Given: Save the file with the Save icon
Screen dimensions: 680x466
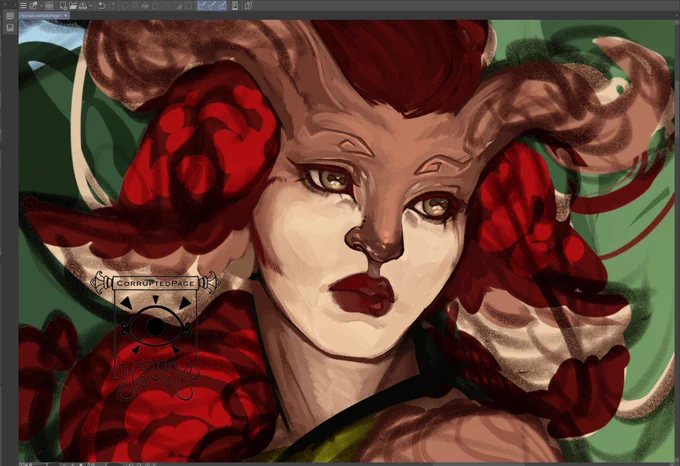Looking at the screenshot, I should point(82,6).
